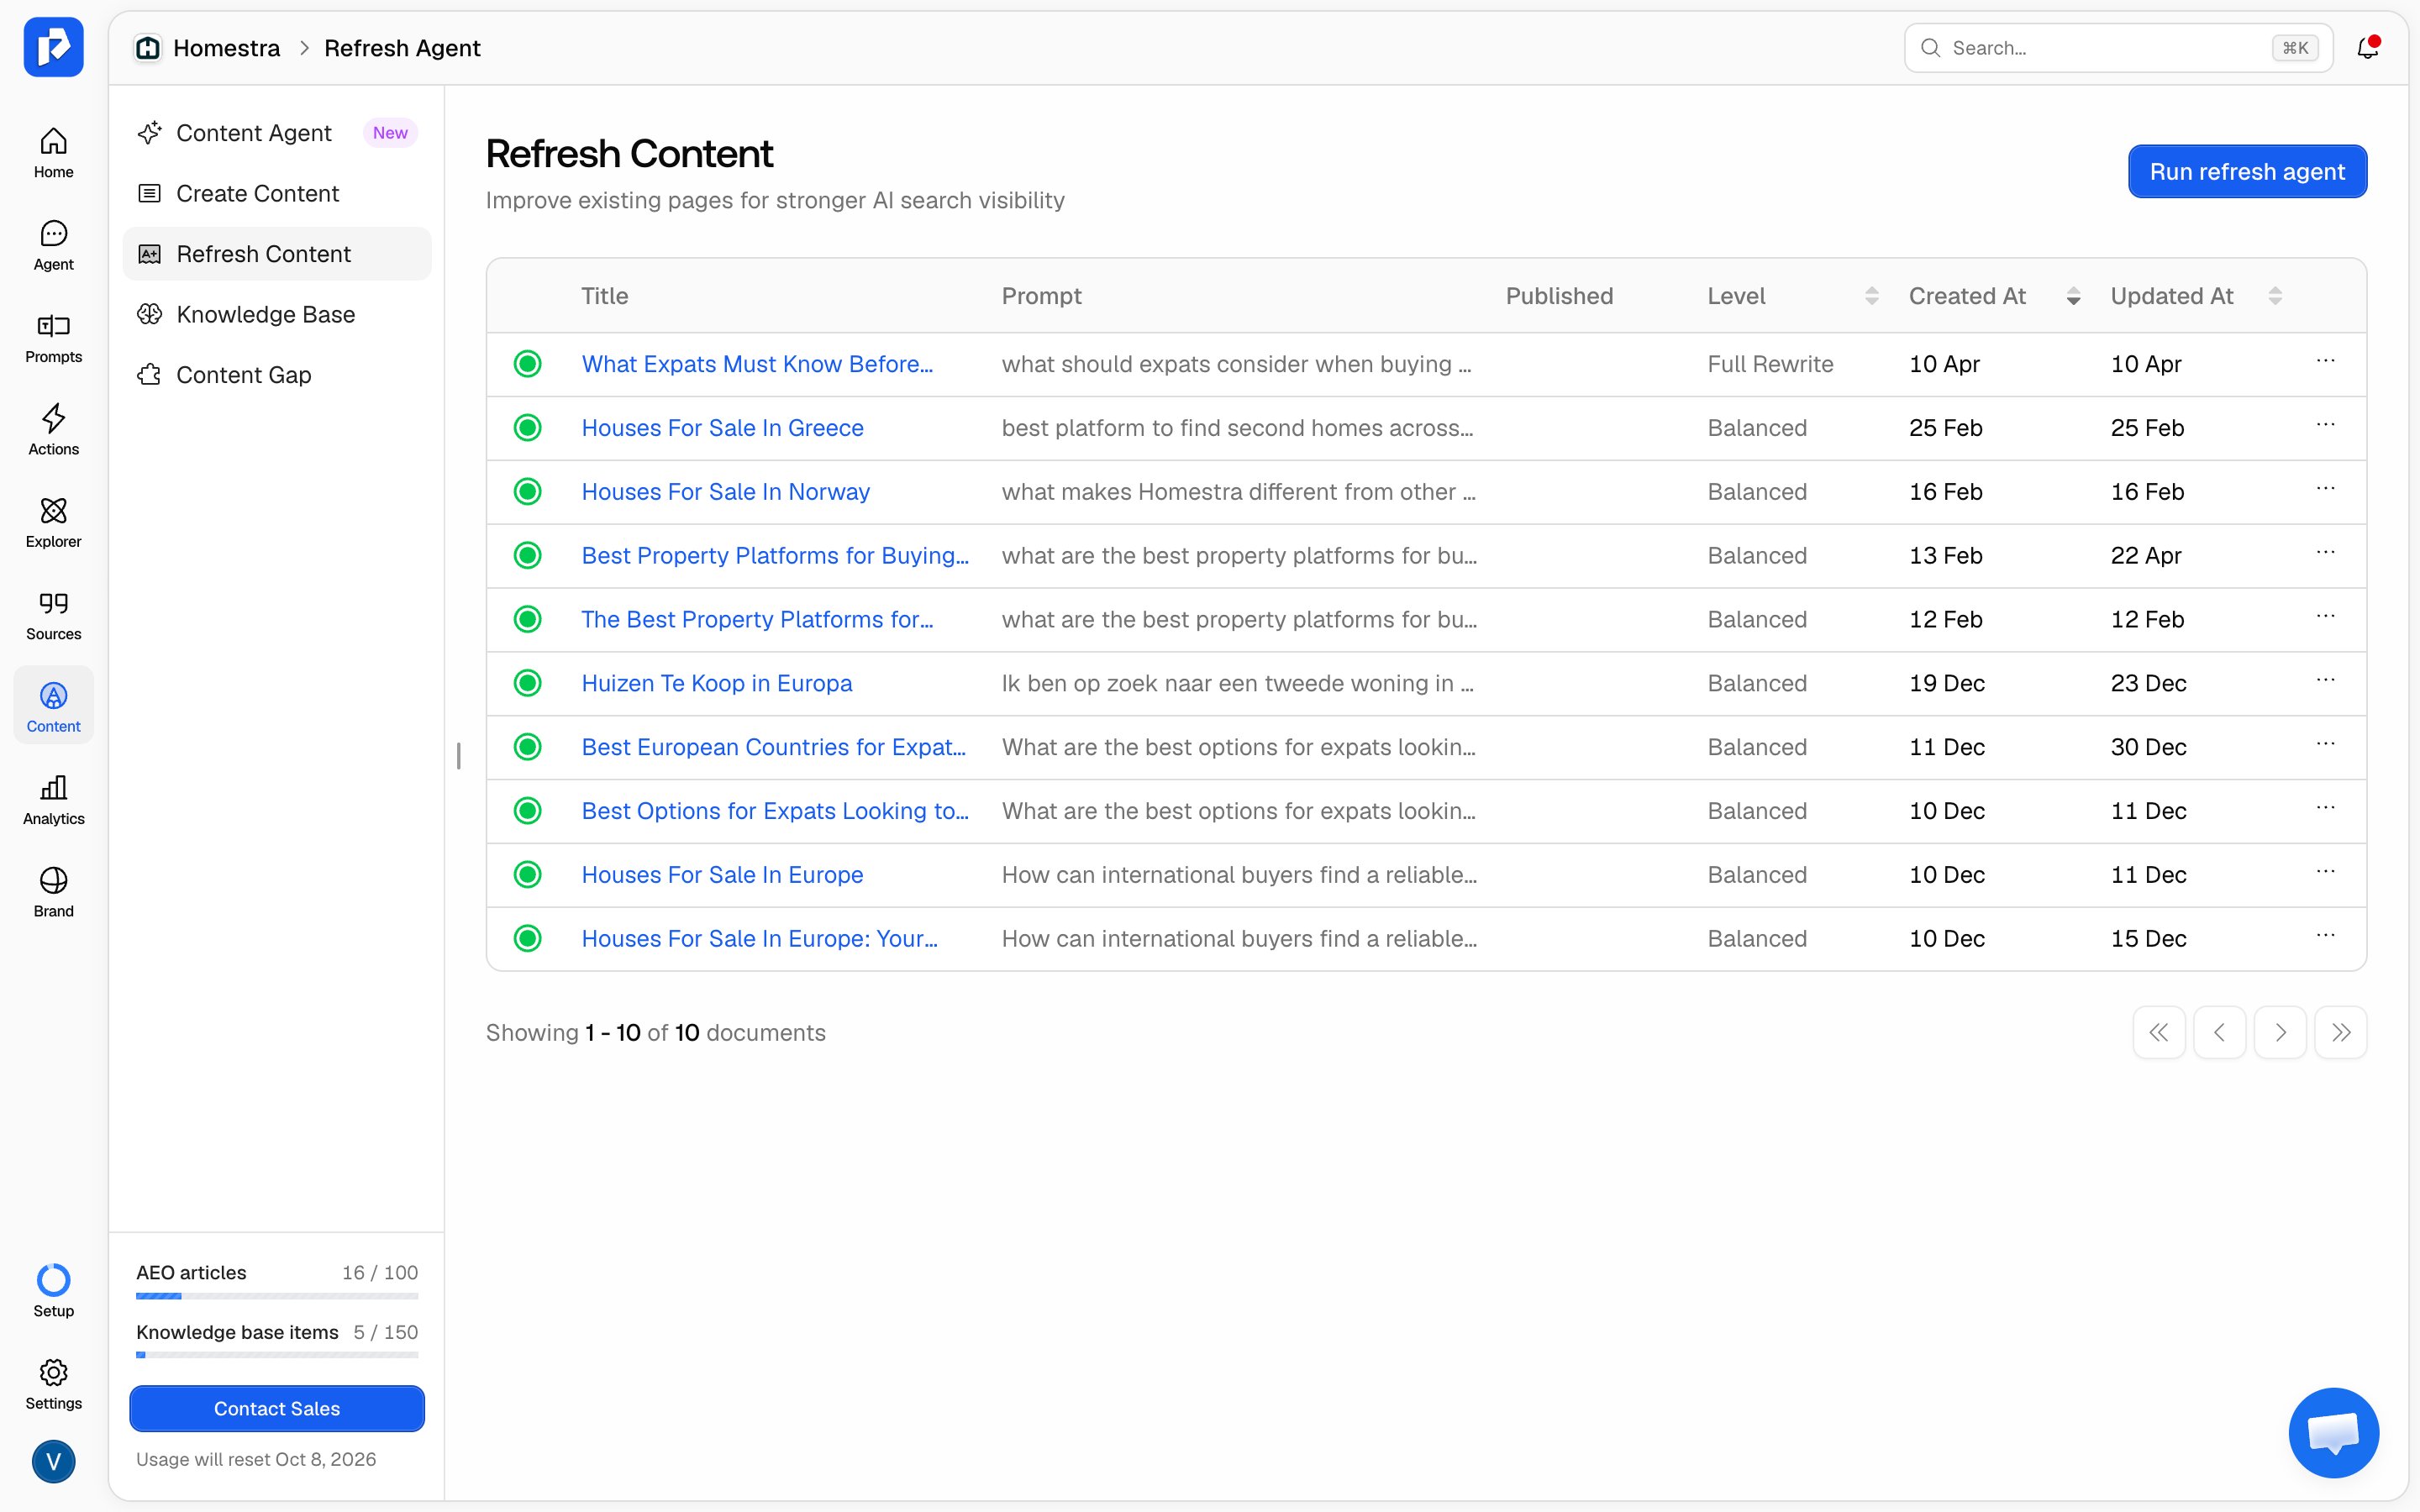Open the Brand section
2420x1512 pixels.
coord(53,892)
